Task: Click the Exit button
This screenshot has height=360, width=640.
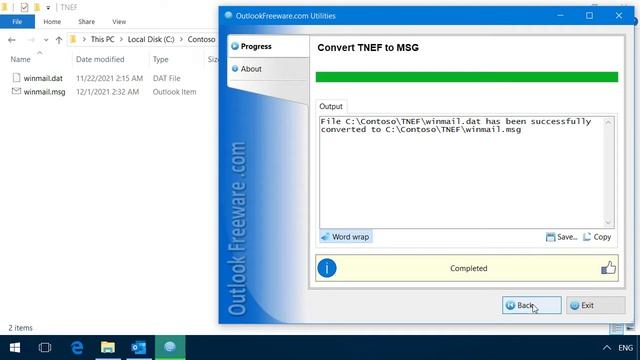Action: coord(595,305)
